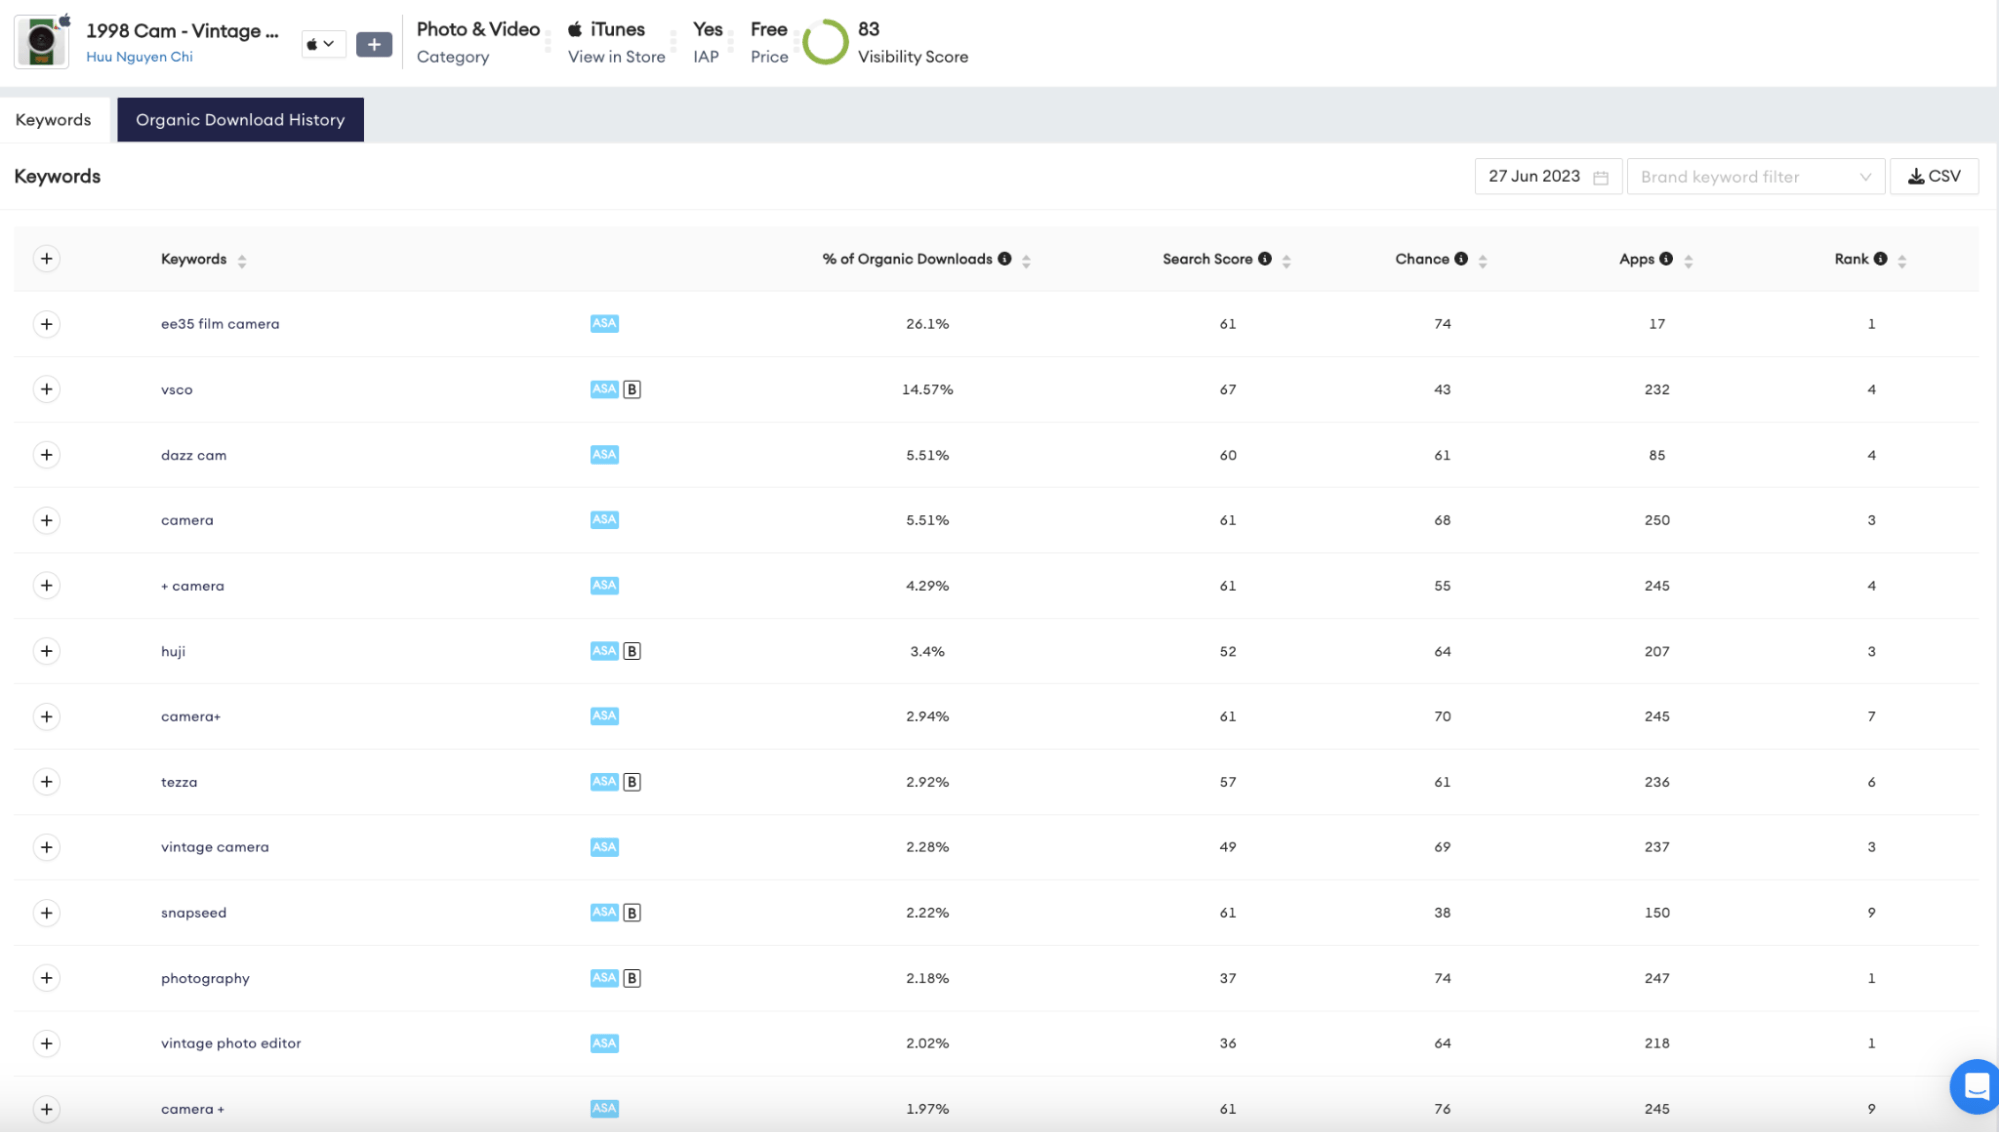Click the 'photography' keyword text
Image resolution: width=1999 pixels, height=1133 pixels.
coord(205,979)
